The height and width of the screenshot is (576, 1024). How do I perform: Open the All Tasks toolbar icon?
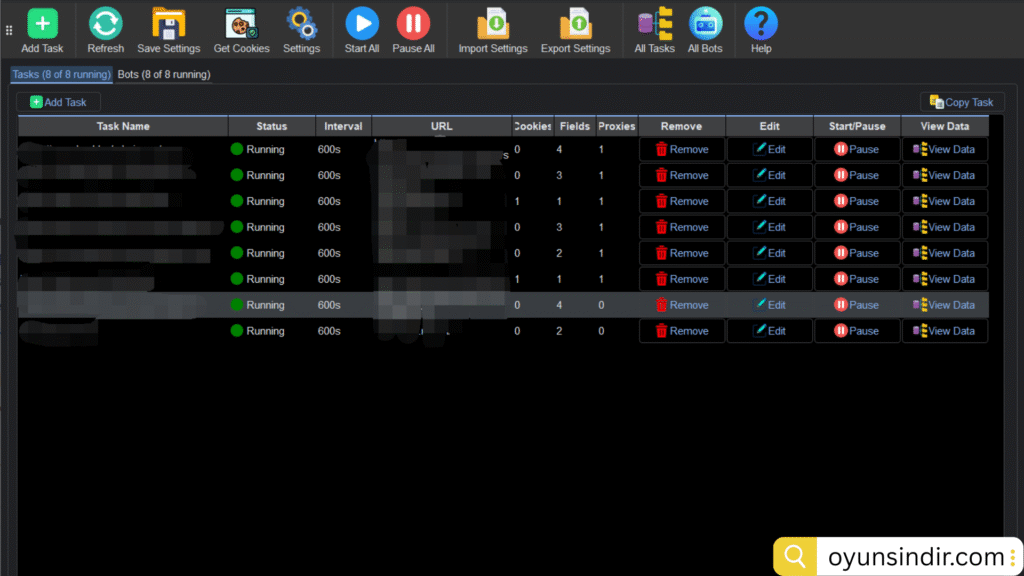coord(654,23)
